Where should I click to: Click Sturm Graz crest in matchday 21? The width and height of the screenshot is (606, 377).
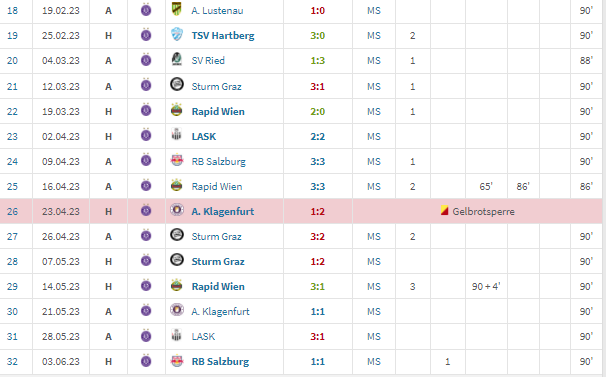point(177,84)
